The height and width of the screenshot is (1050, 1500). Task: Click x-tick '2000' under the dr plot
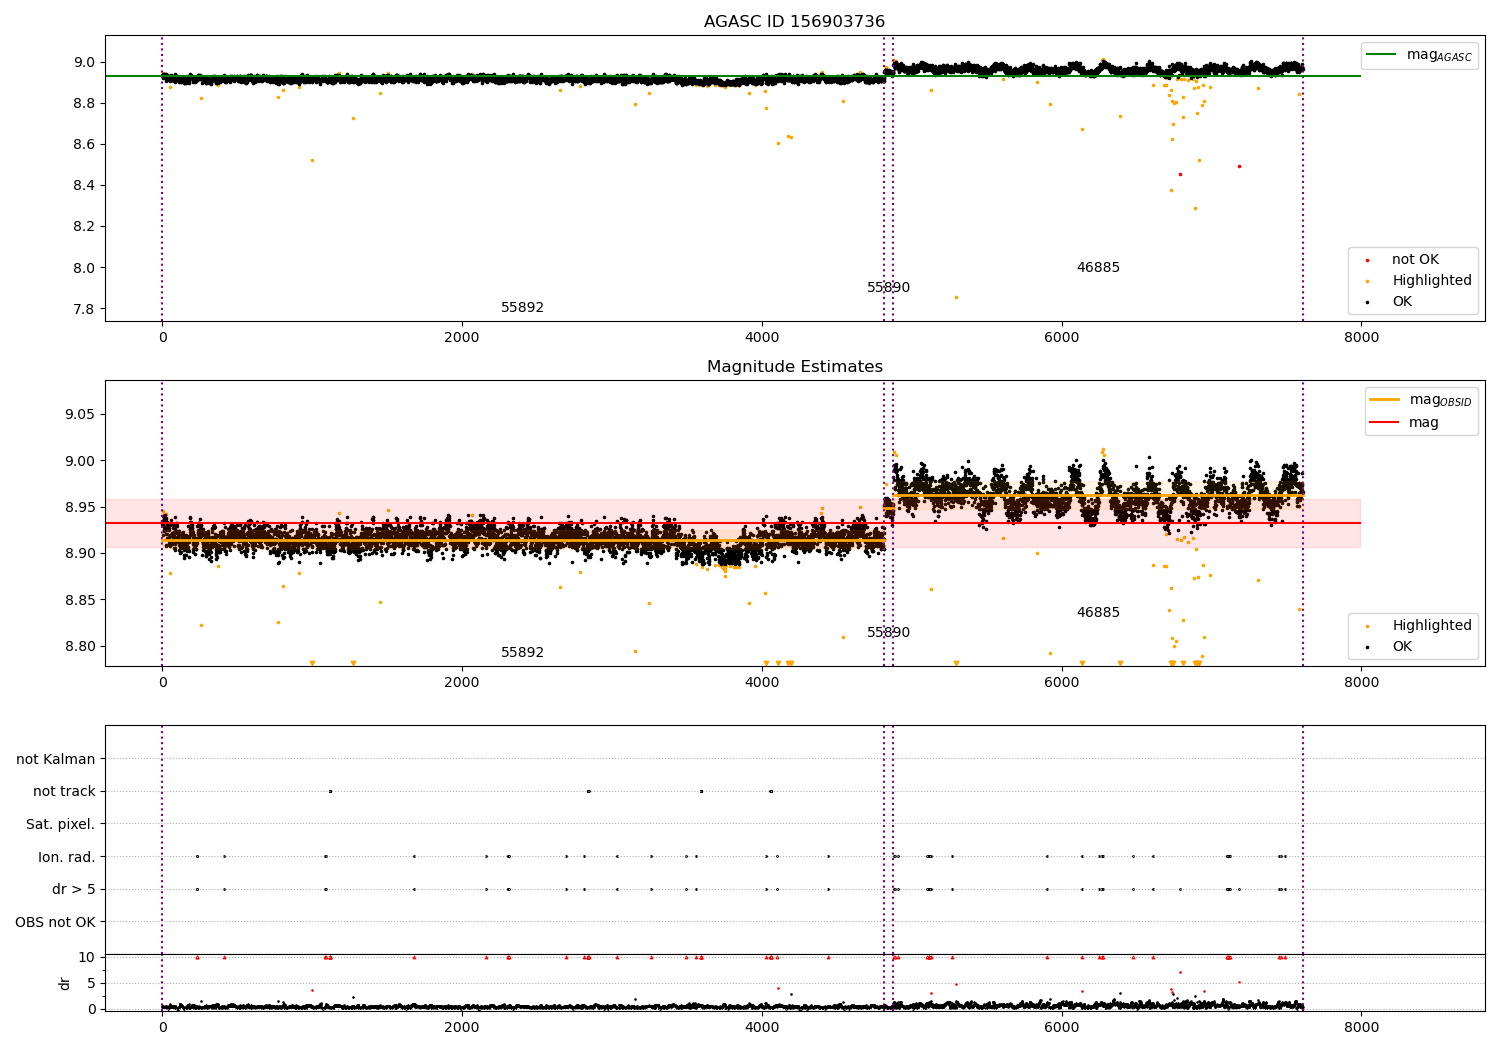[x=462, y=1028]
